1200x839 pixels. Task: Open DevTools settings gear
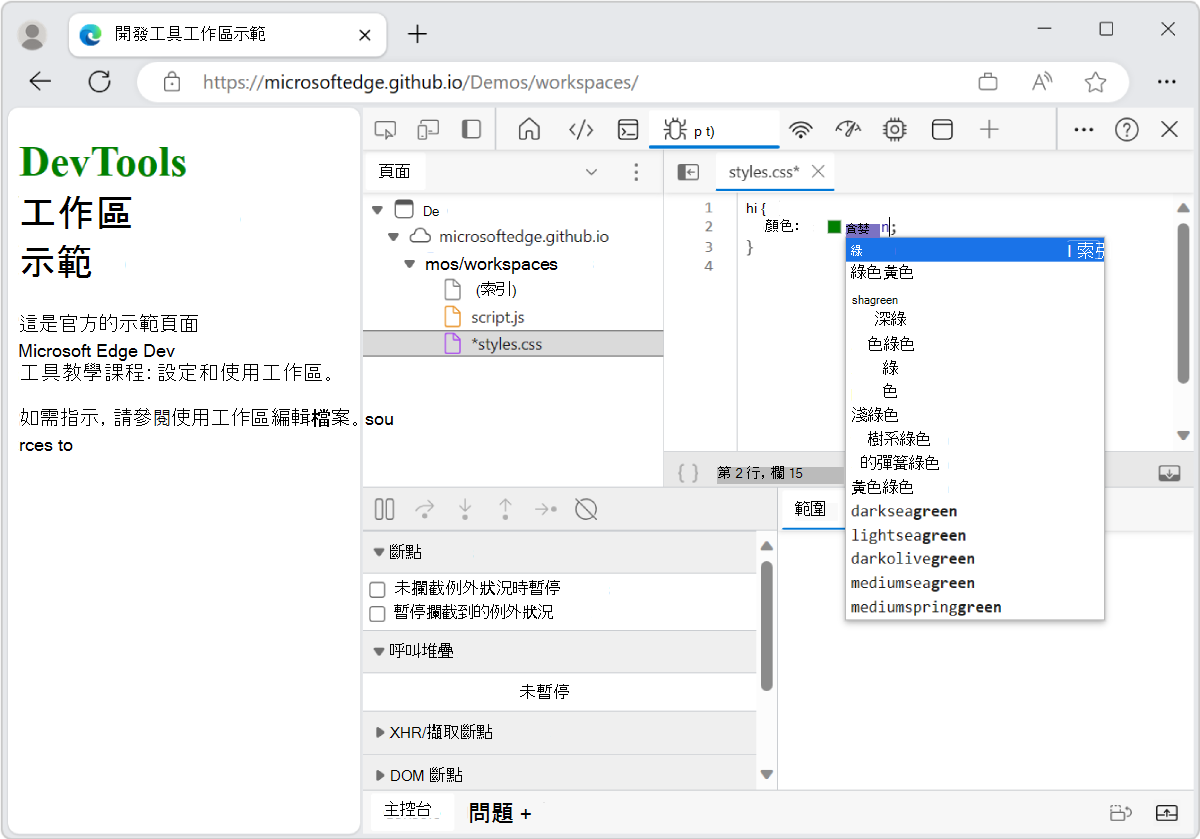(894, 129)
